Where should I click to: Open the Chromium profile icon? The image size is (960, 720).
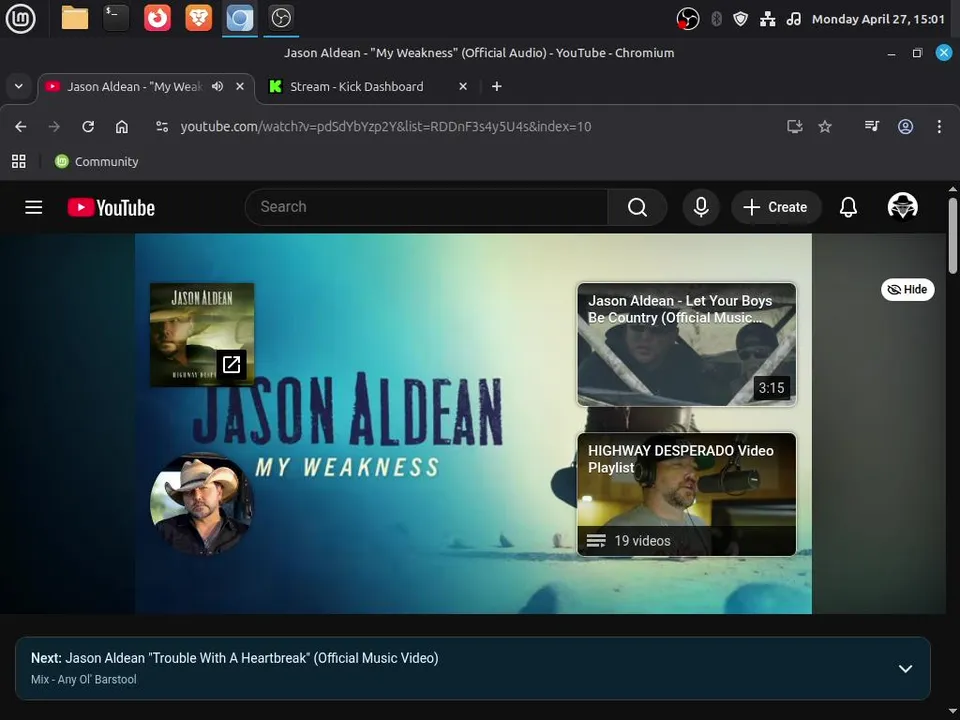906,127
